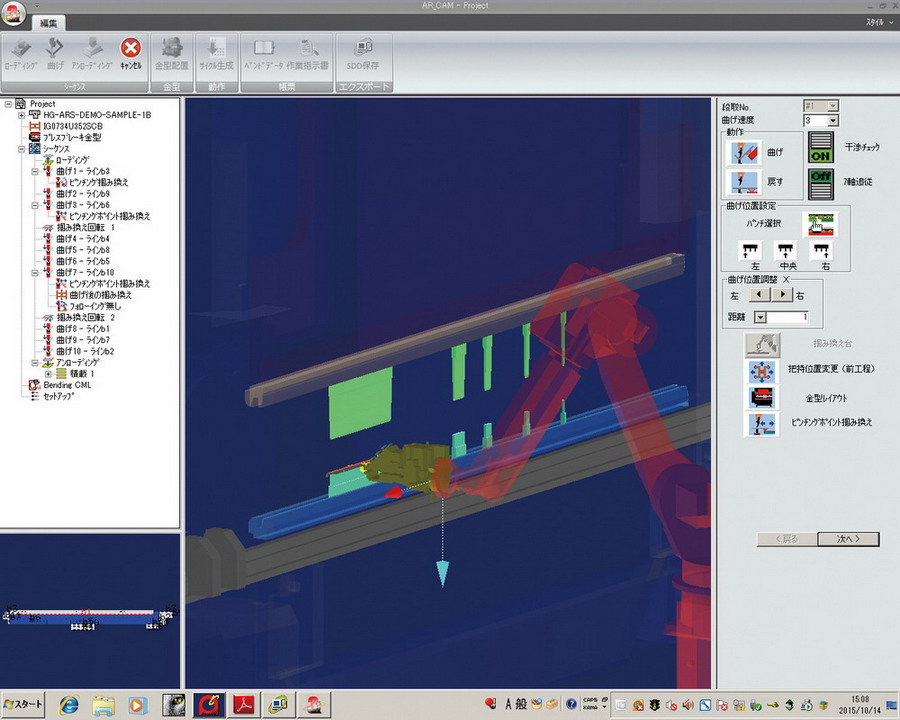The width and height of the screenshot is (900, 720).
Task: Toggle the 干渉チェック ON switch
Action: pos(821,148)
